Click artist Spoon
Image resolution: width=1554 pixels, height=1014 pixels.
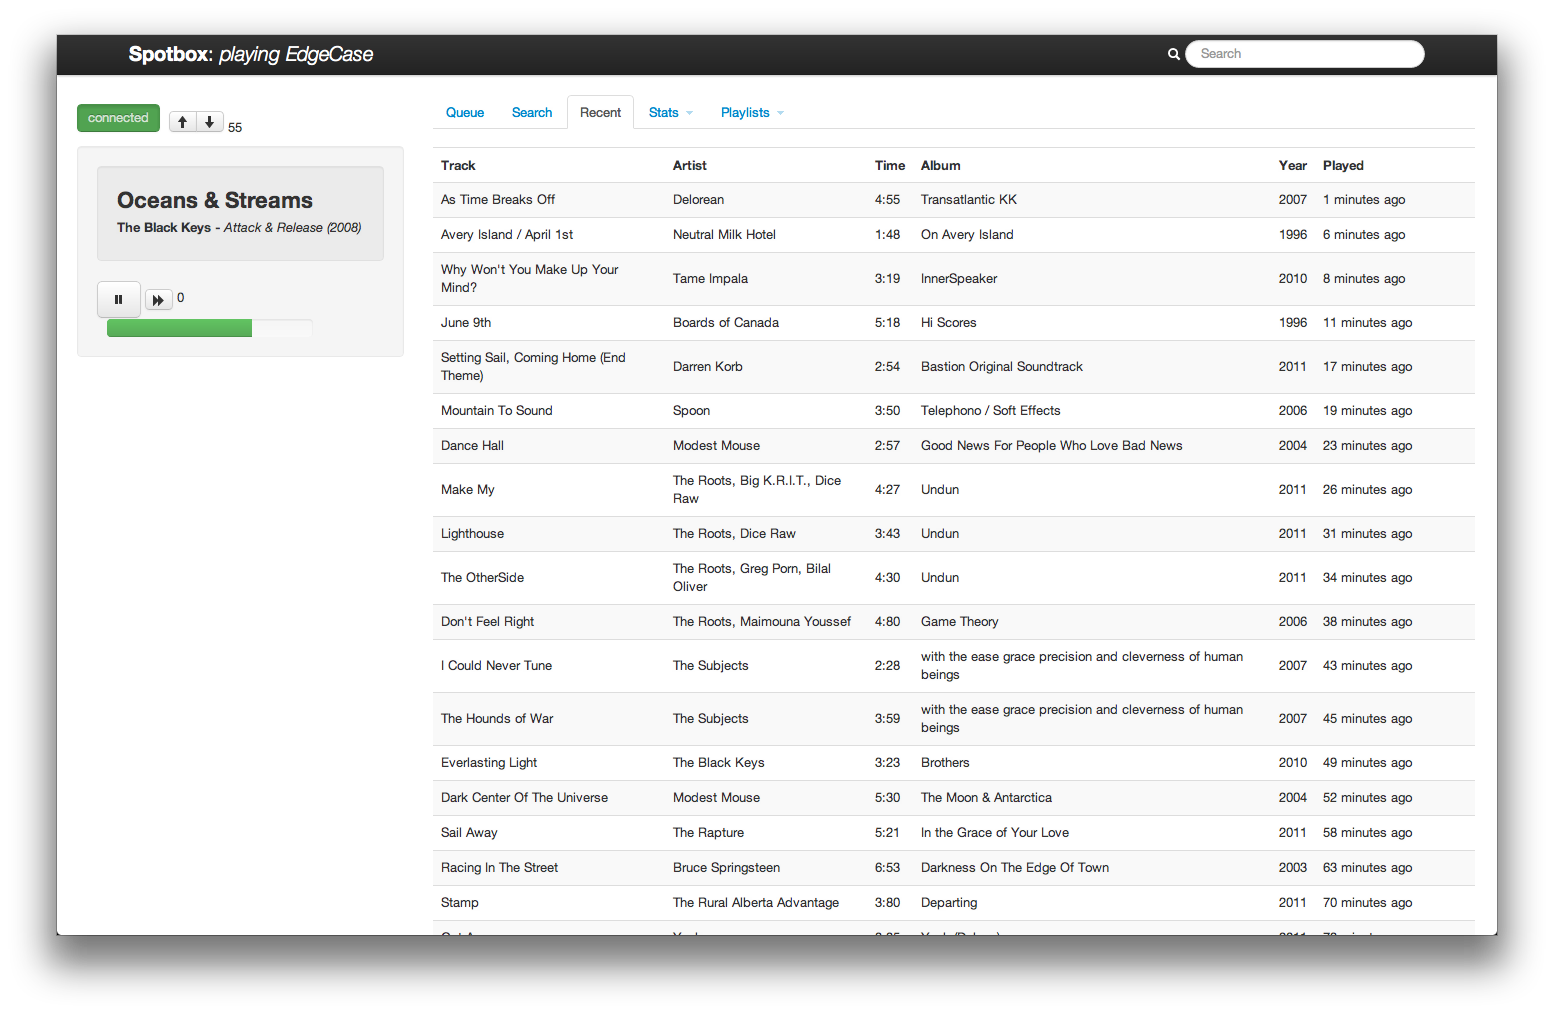(691, 411)
